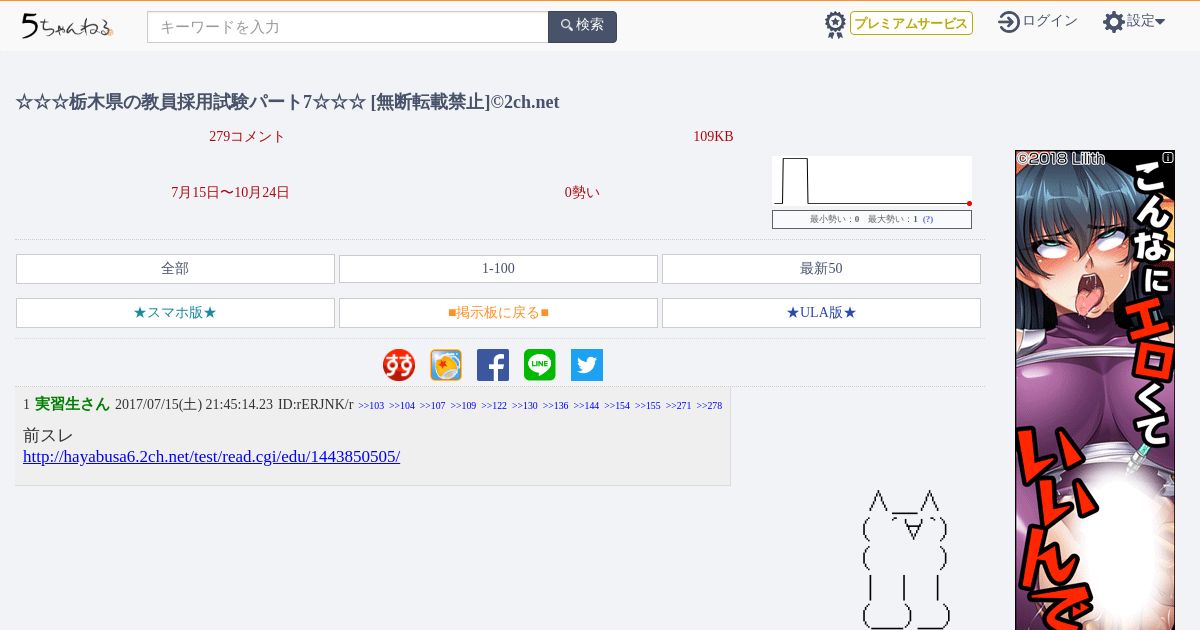Jump to reply >>109
This screenshot has width=1200, height=630.
coord(463,406)
